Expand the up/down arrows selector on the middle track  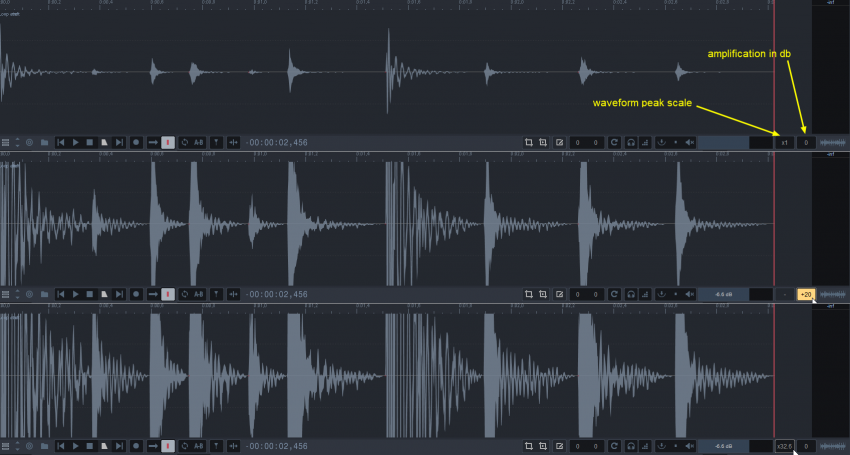18,295
